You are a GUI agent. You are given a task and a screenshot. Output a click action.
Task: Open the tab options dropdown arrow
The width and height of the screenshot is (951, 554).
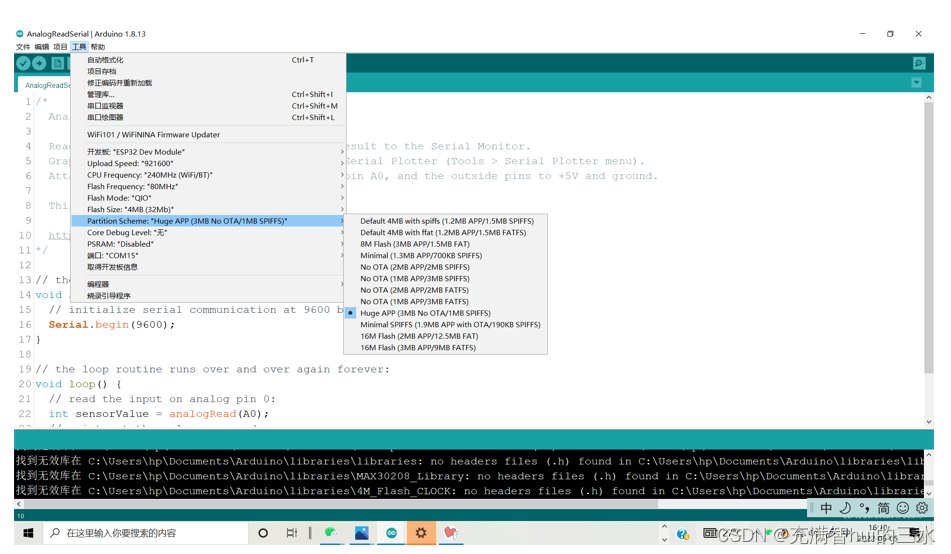coord(916,83)
